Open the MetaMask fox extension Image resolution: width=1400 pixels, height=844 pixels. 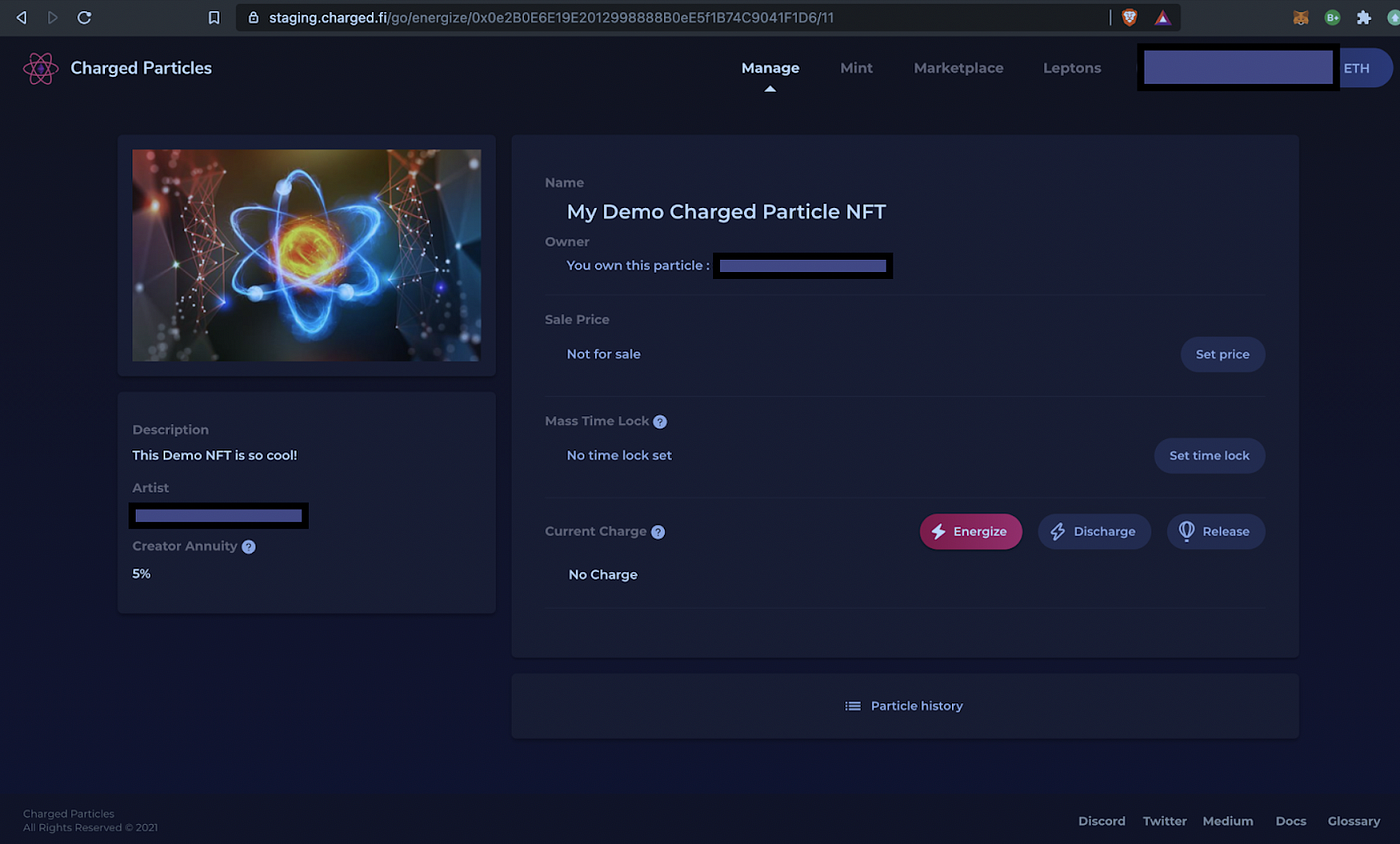(1301, 17)
